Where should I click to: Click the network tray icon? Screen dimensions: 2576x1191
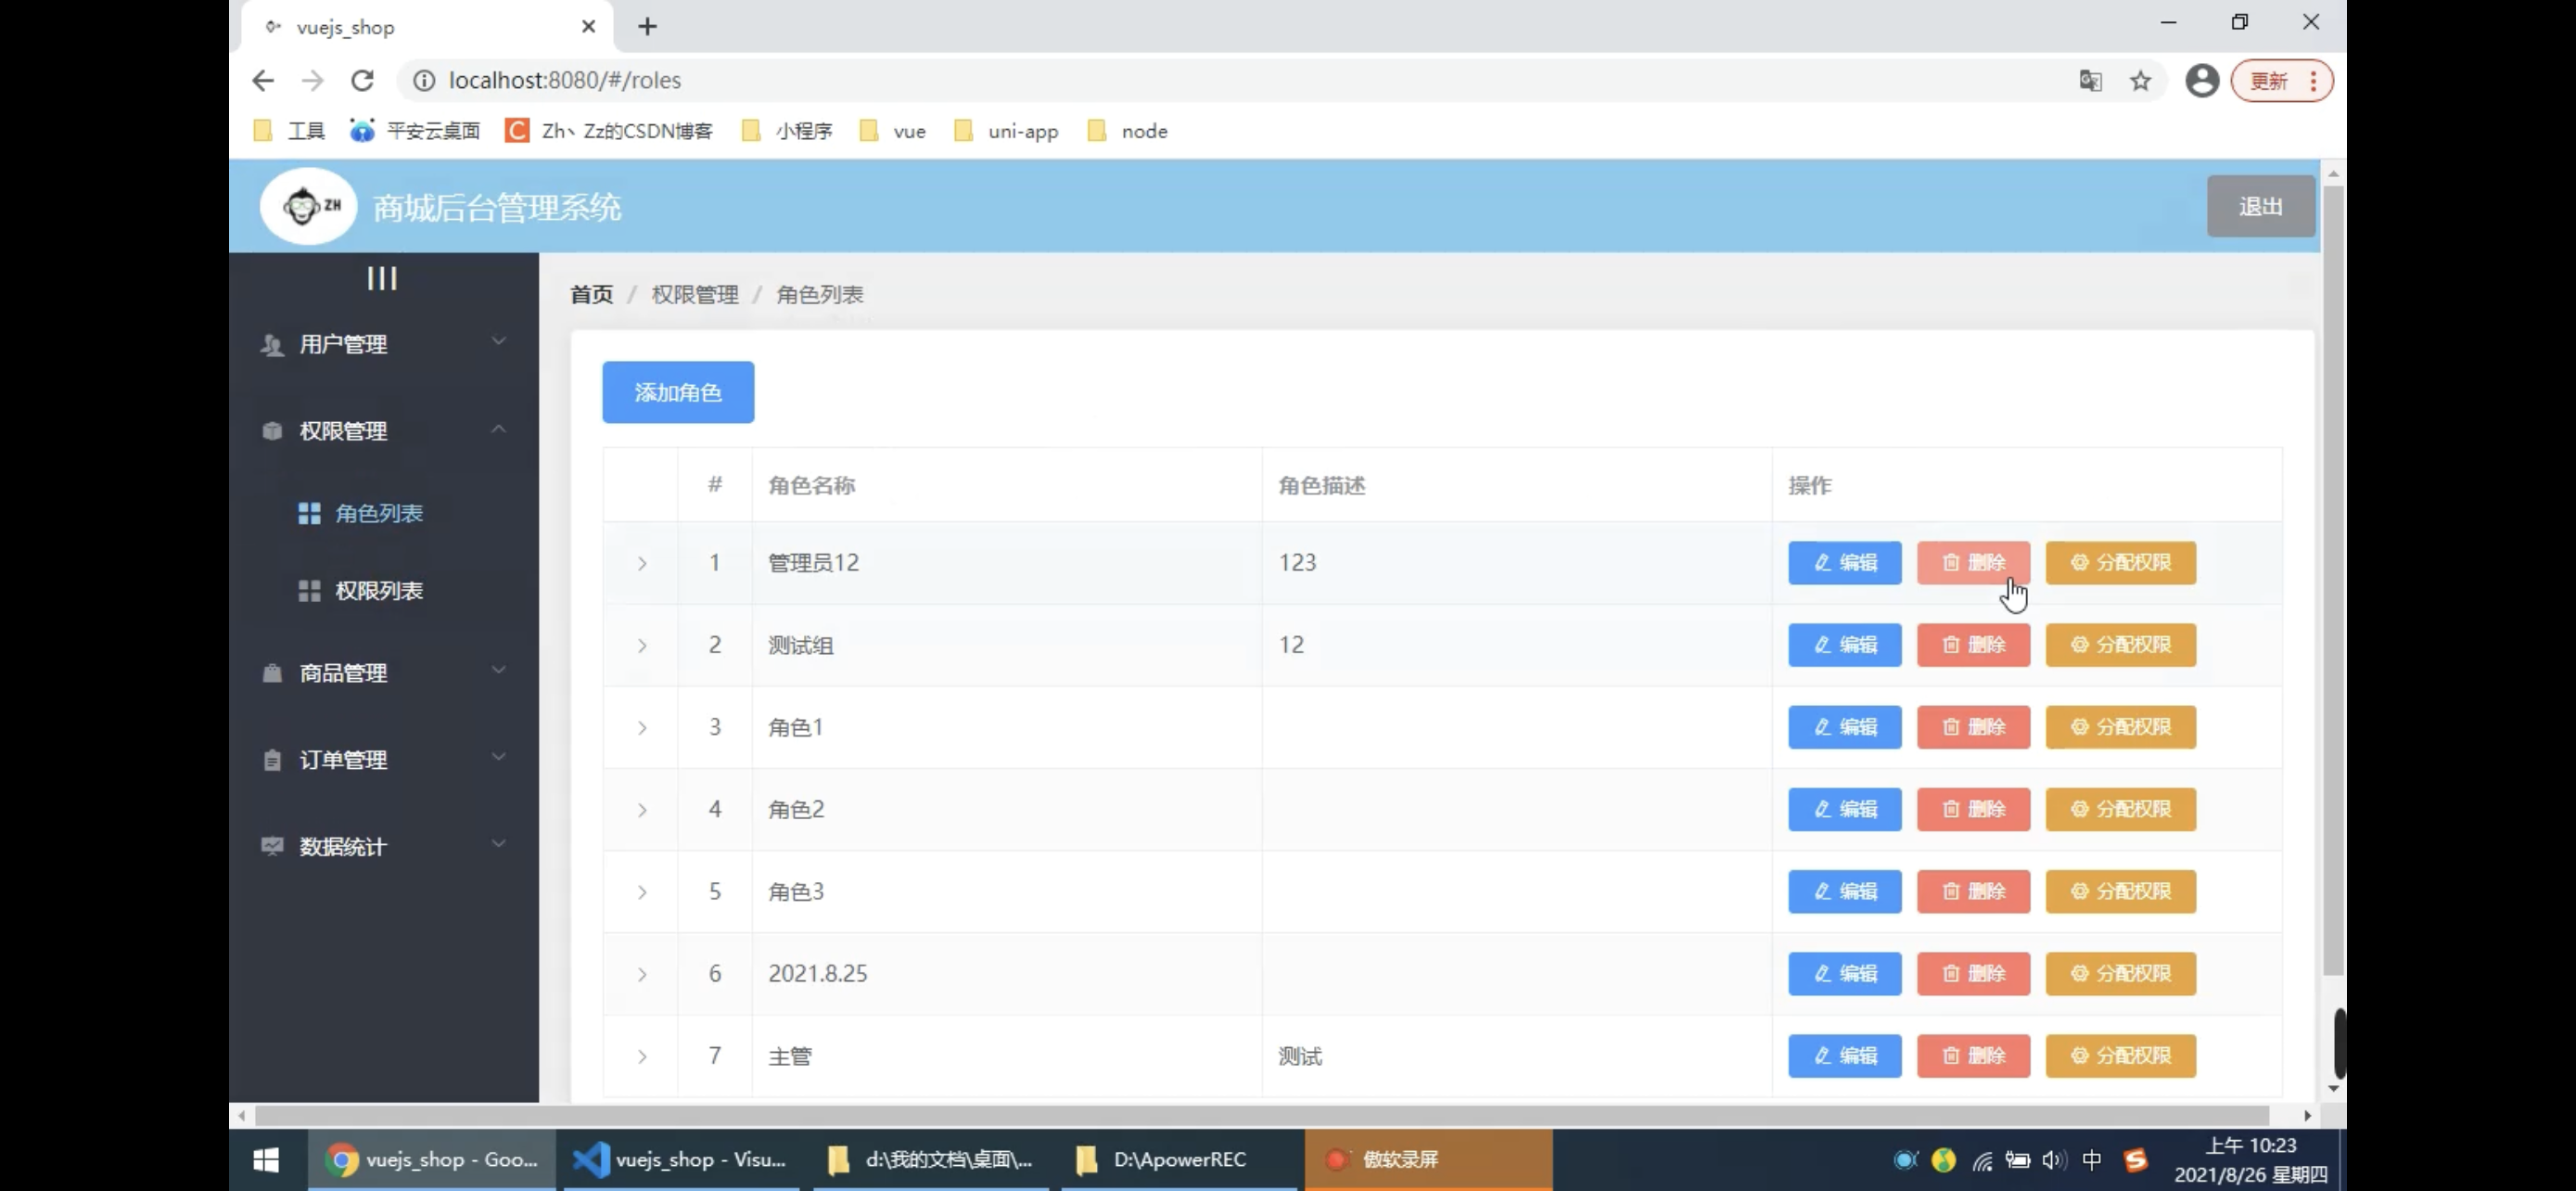coord(1982,1160)
